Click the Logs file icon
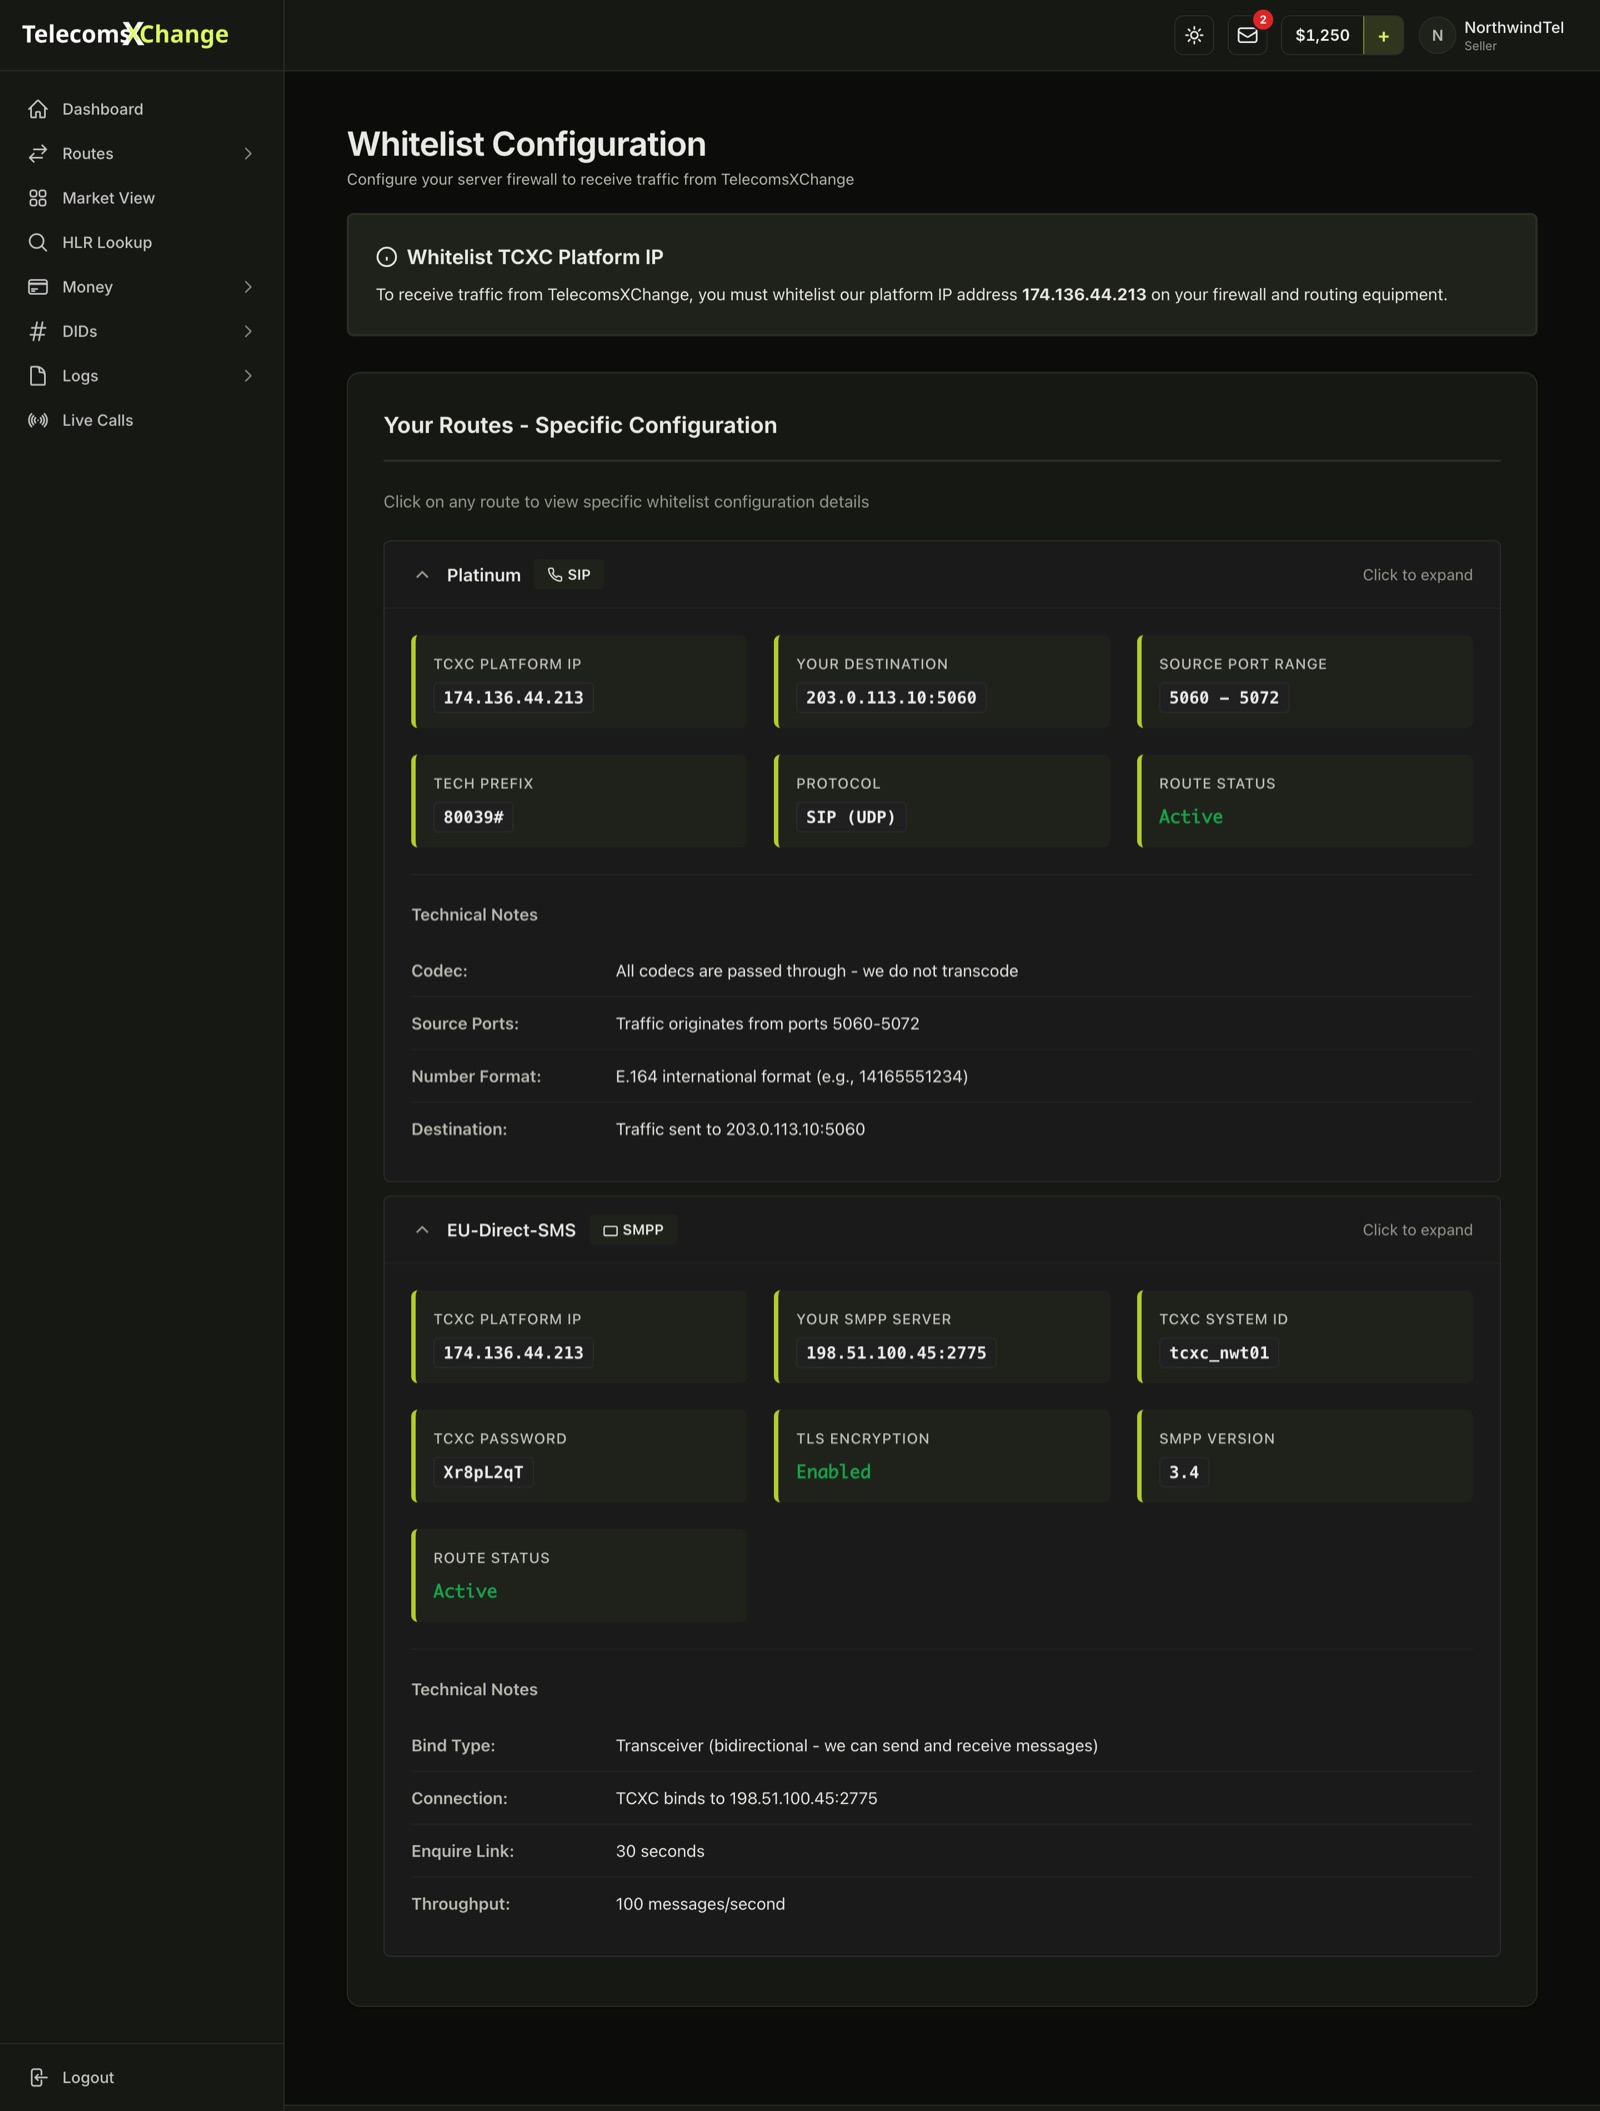Viewport: 1600px width, 2111px height. tap(38, 376)
